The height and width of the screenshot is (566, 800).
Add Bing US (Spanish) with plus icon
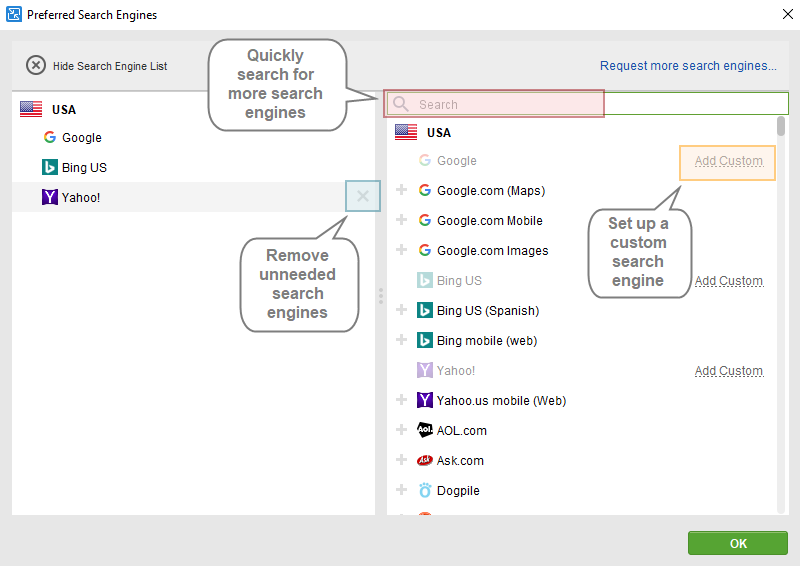(x=402, y=310)
